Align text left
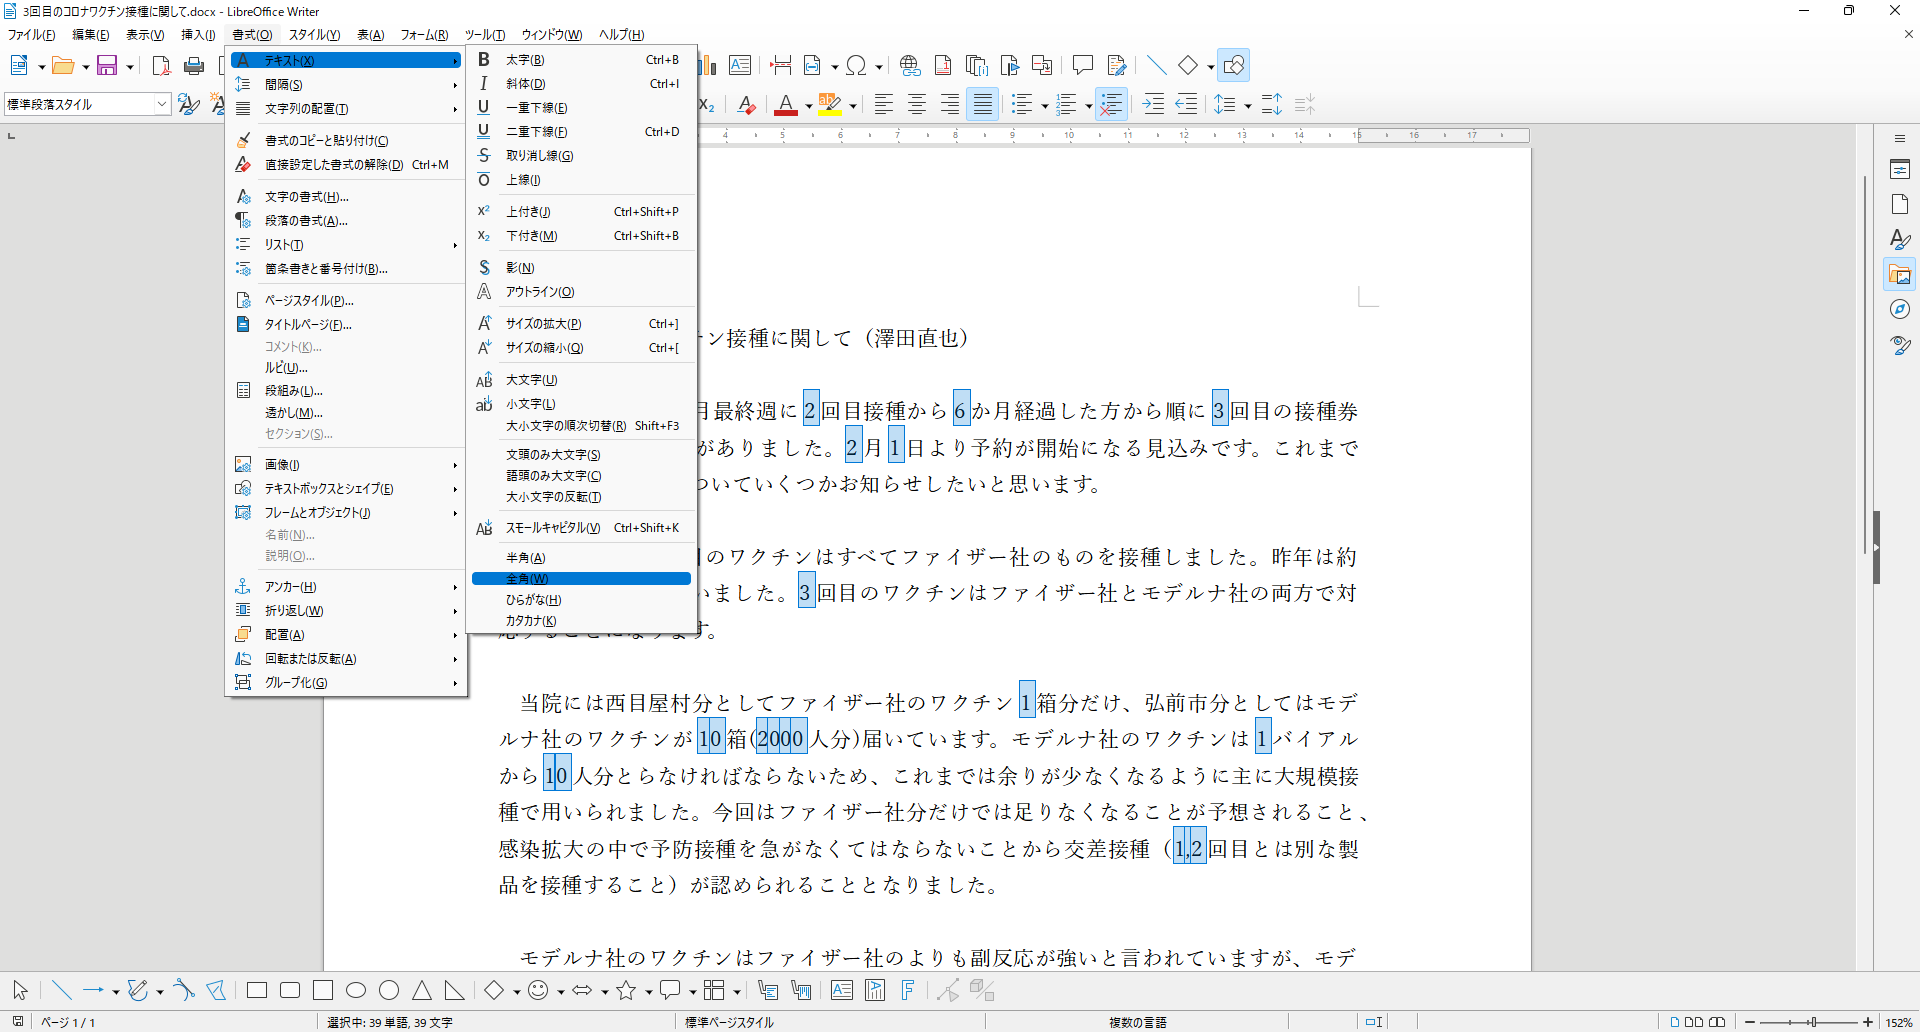 (884, 104)
